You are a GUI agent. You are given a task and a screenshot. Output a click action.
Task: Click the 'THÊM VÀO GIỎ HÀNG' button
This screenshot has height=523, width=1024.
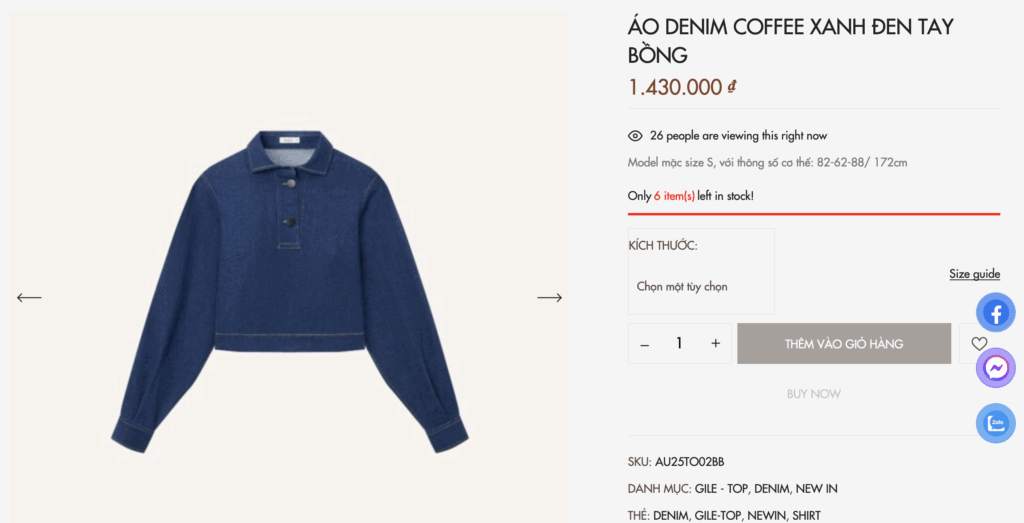coord(844,344)
